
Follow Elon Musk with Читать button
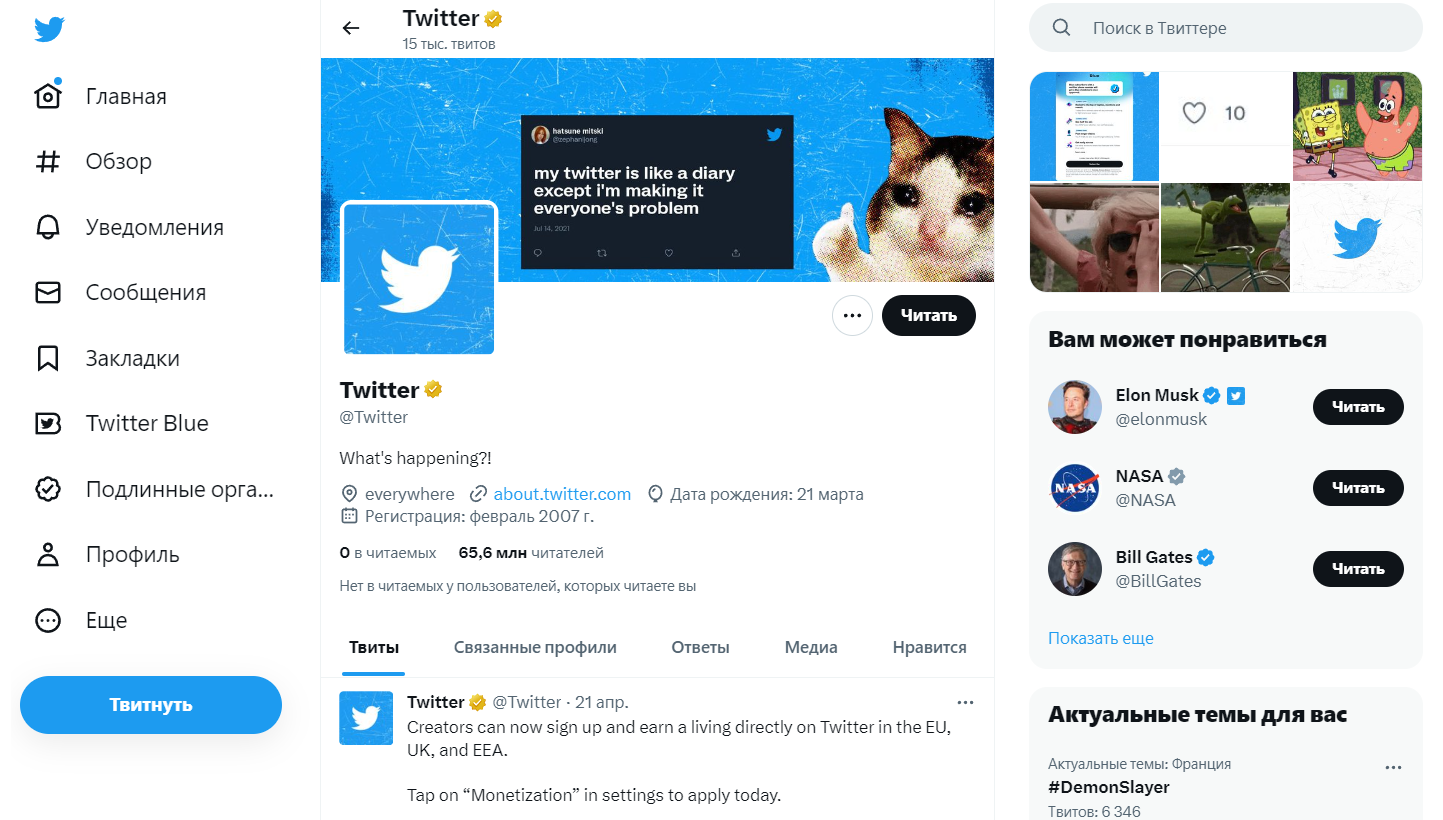1358,407
